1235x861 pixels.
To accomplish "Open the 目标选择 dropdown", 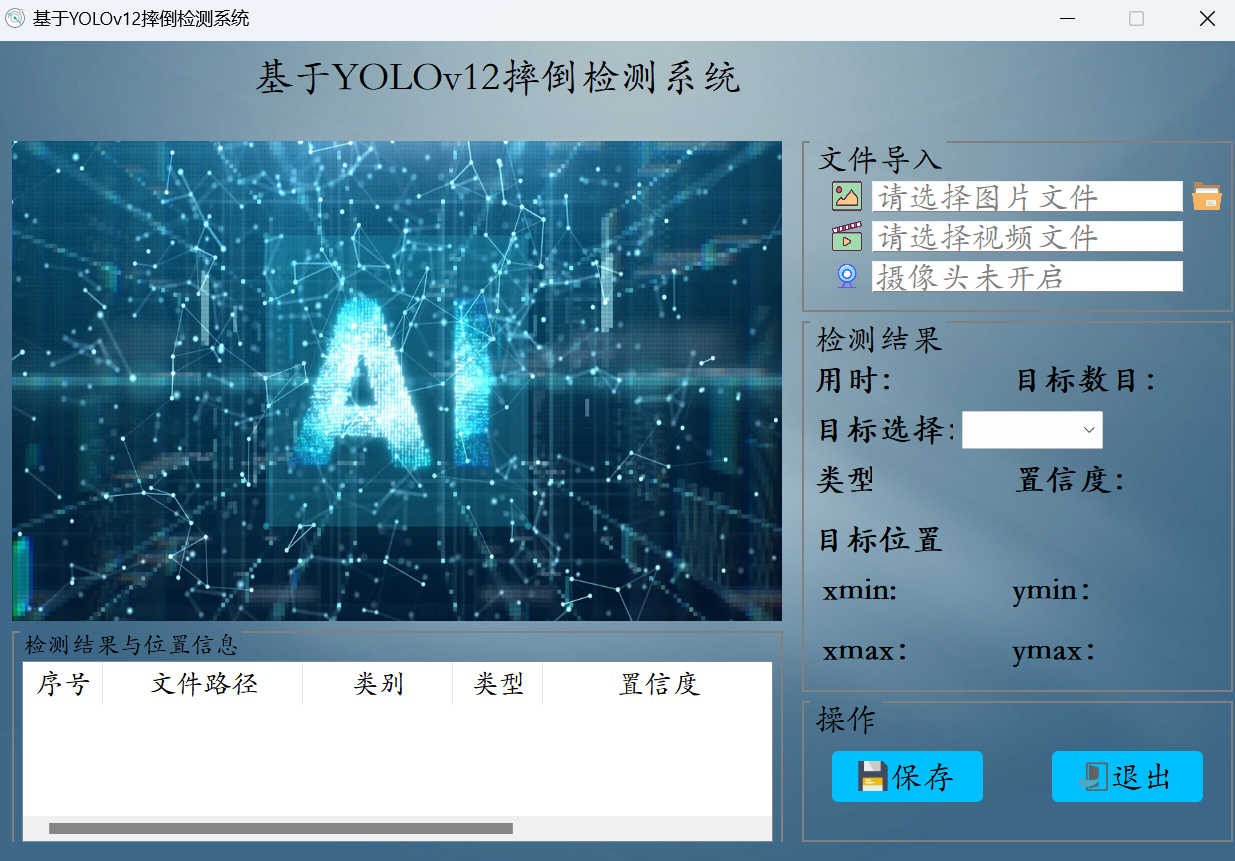I will (1032, 430).
